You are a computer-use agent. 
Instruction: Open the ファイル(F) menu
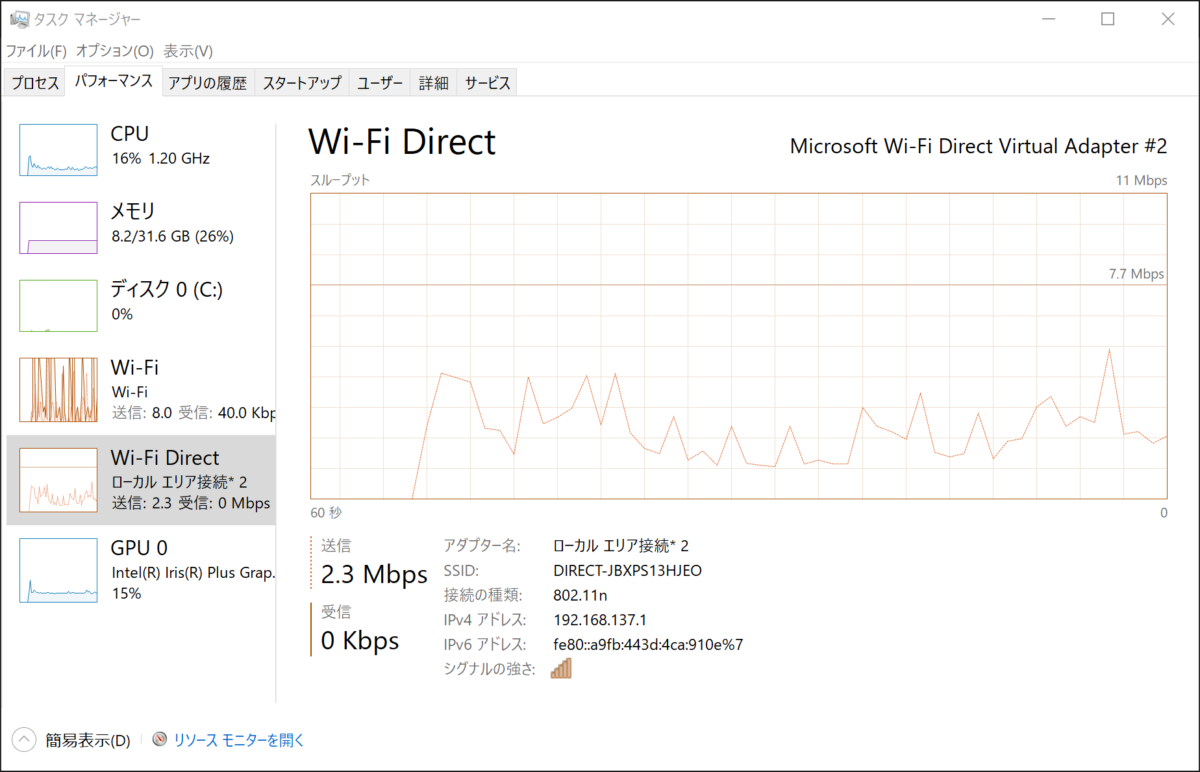(36, 51)
